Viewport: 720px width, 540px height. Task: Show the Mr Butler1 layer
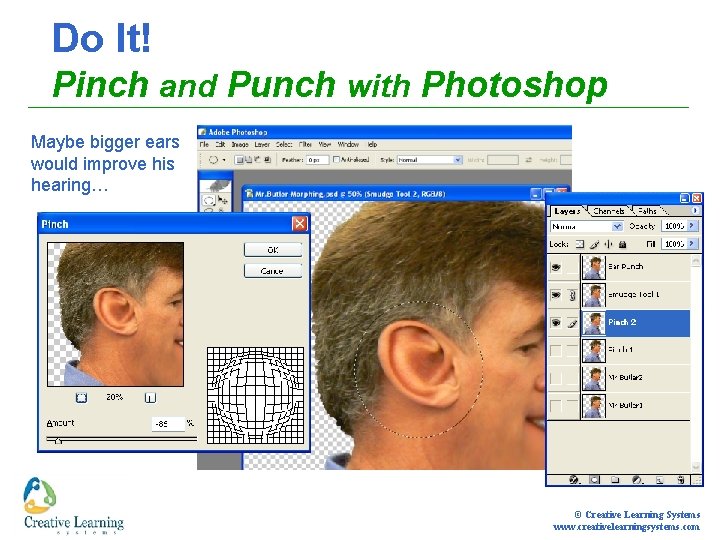point(556,406)
